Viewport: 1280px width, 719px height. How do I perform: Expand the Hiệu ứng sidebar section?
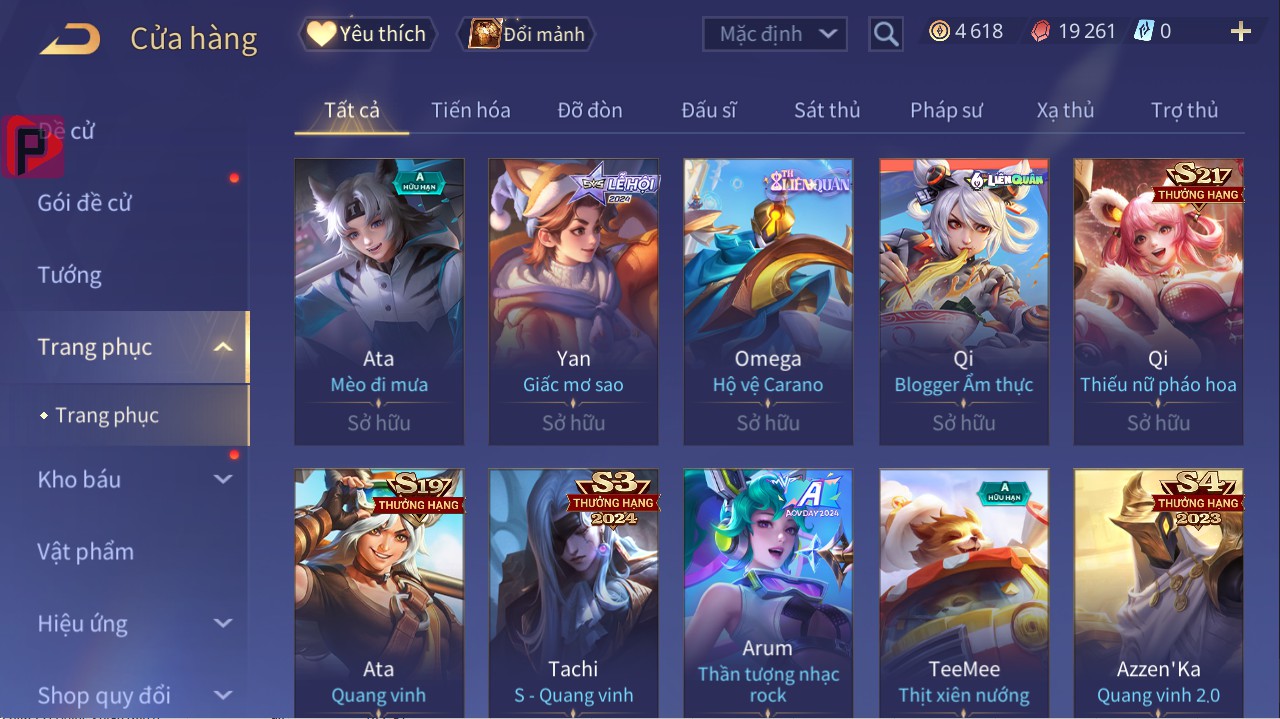223,623
